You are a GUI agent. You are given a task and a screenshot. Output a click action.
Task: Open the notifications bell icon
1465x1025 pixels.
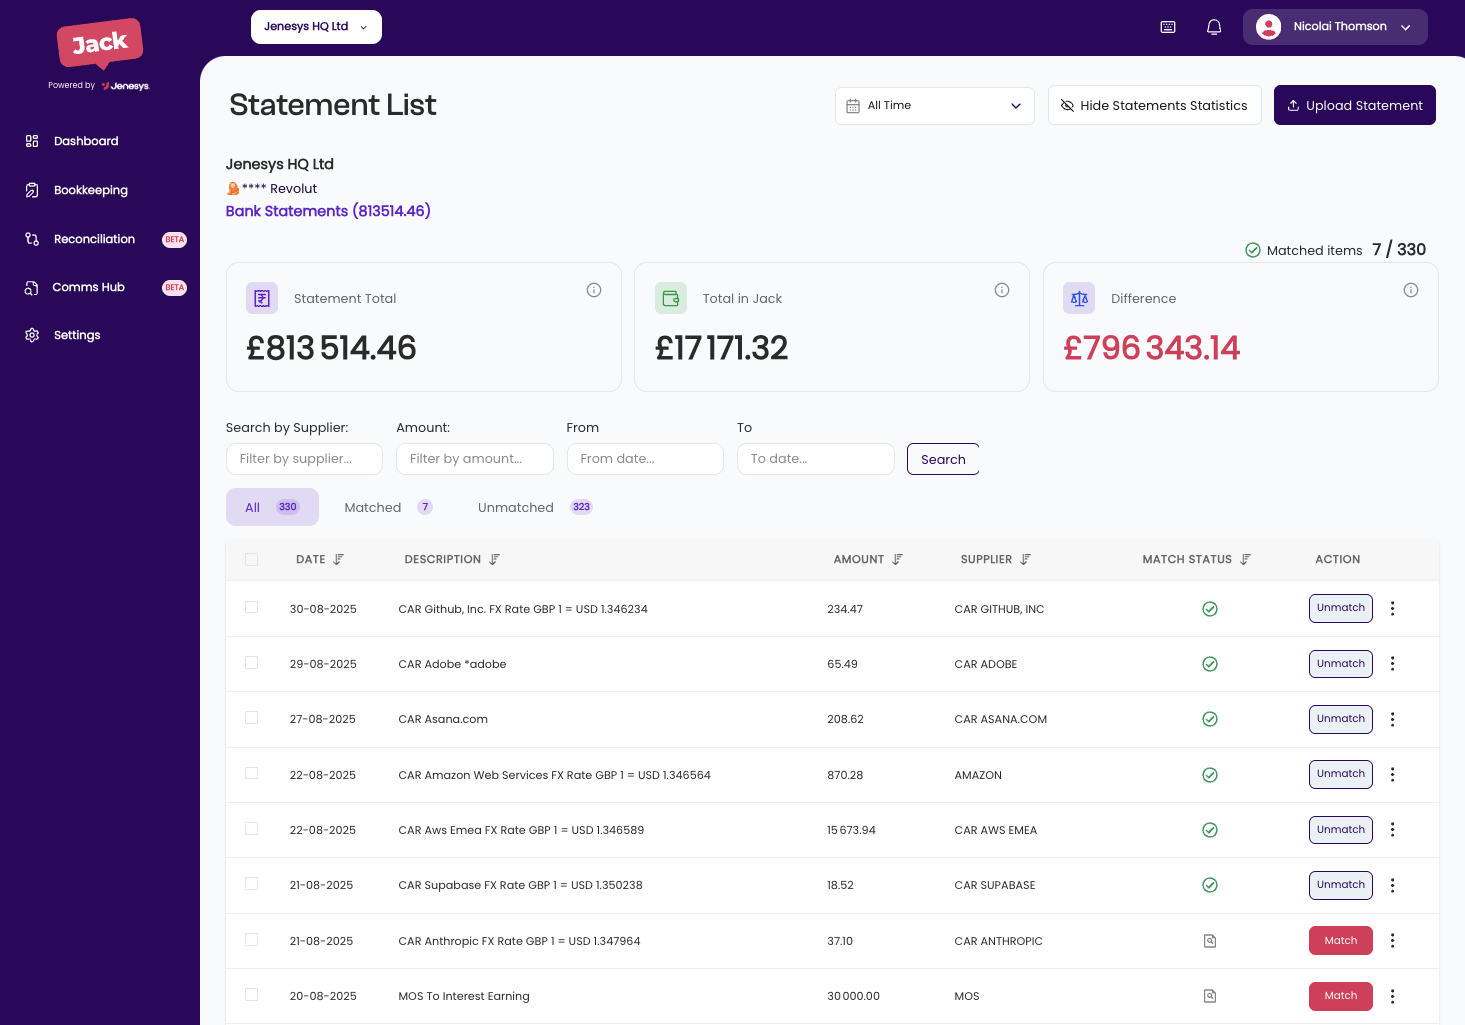(x=1214, y=27)
